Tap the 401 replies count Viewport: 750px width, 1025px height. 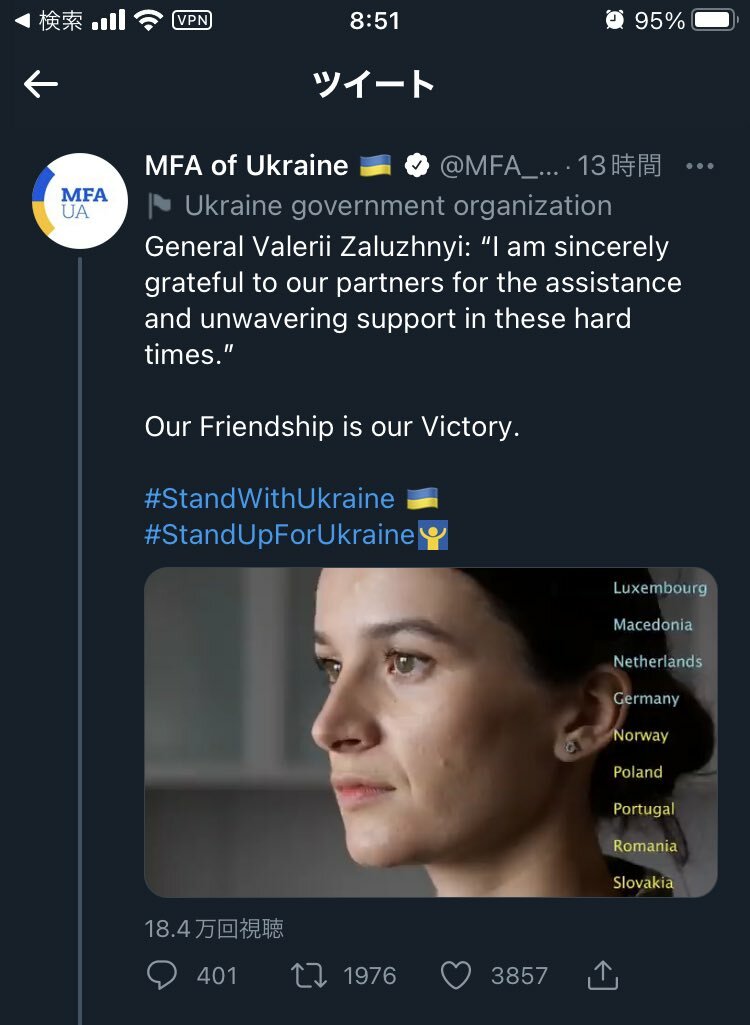coord(216,976)
